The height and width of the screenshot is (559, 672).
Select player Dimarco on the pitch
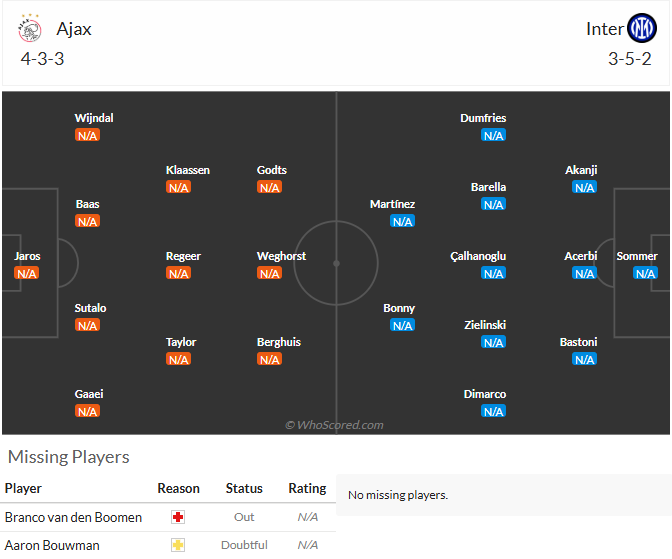coord(485,394)
